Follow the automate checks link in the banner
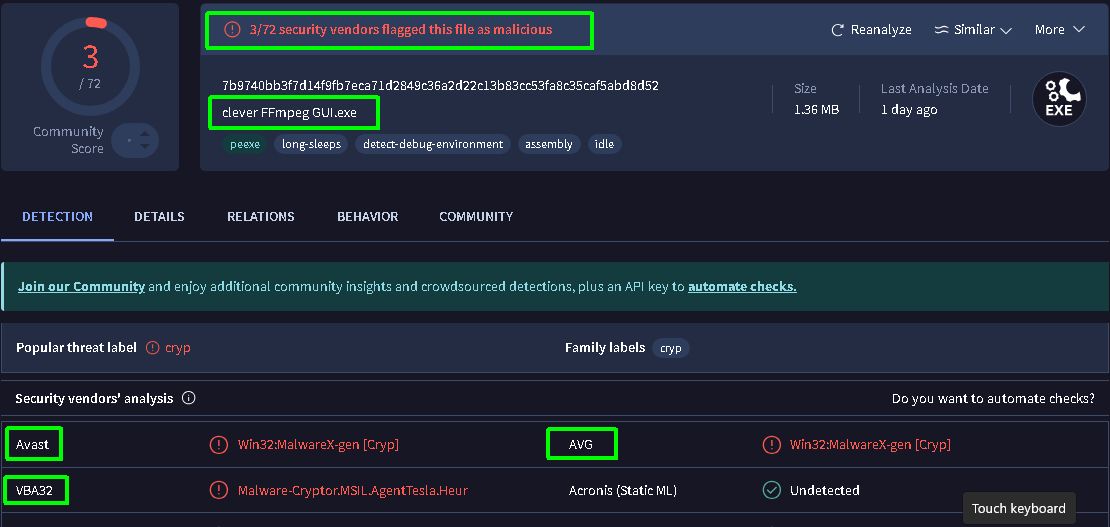Viewport: 1110px width, 527px height. [x=742, y=286]
